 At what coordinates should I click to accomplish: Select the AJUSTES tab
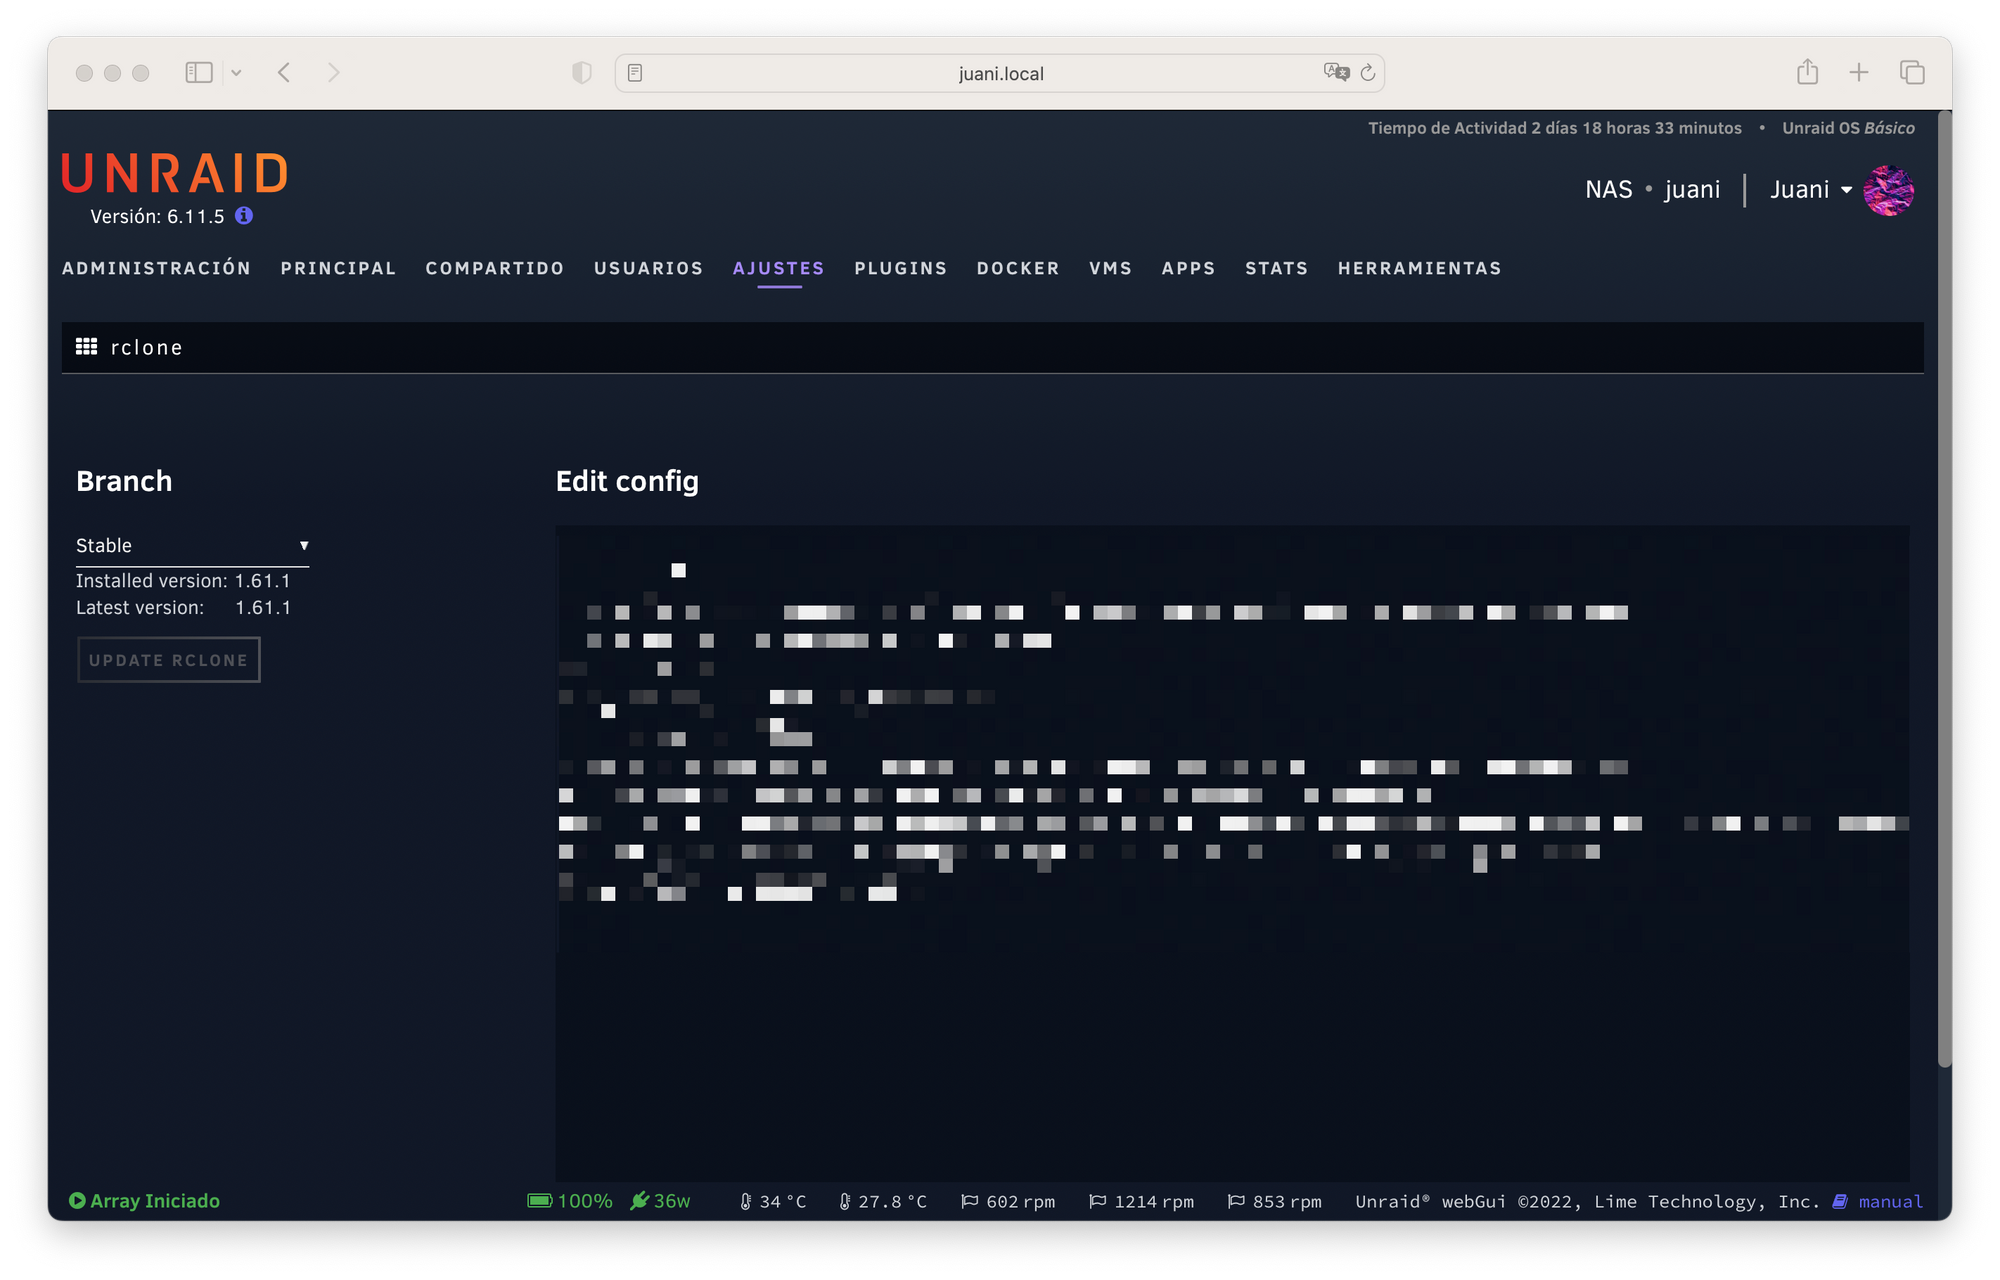point(779,268)
